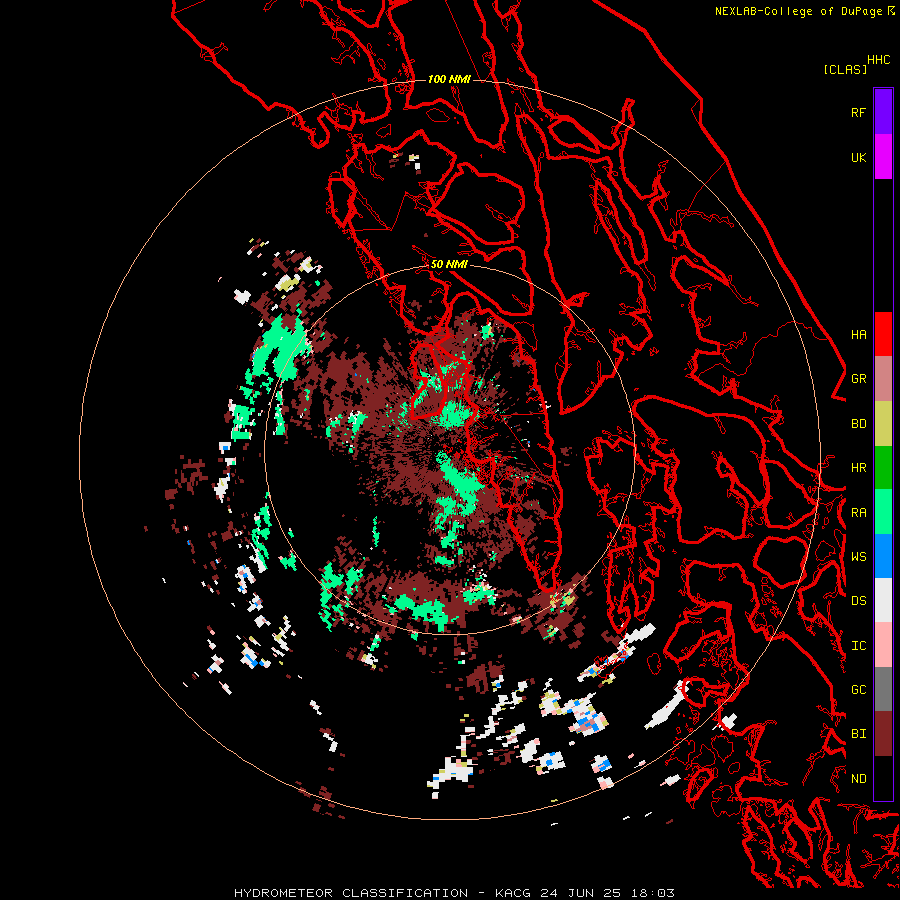Screen dimensions: 900x900
Task: Click the 100 NMI range ring label
Action: [449, 79]
